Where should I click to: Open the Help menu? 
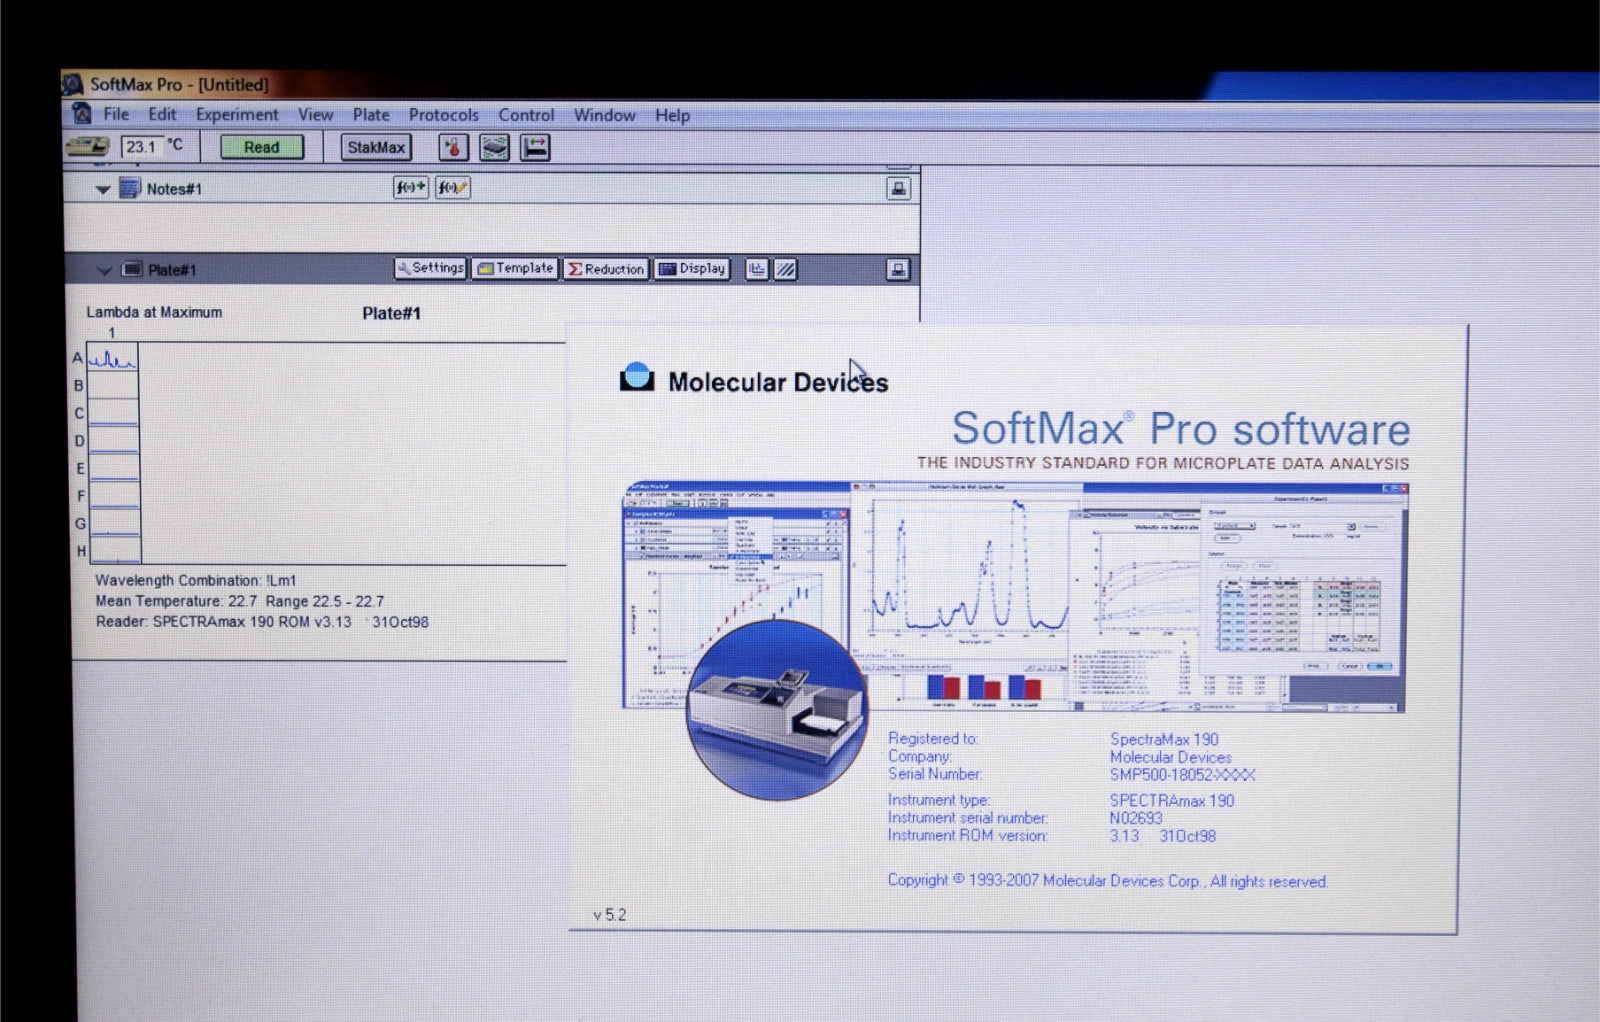pyautogui.click(x=672, y=115)
